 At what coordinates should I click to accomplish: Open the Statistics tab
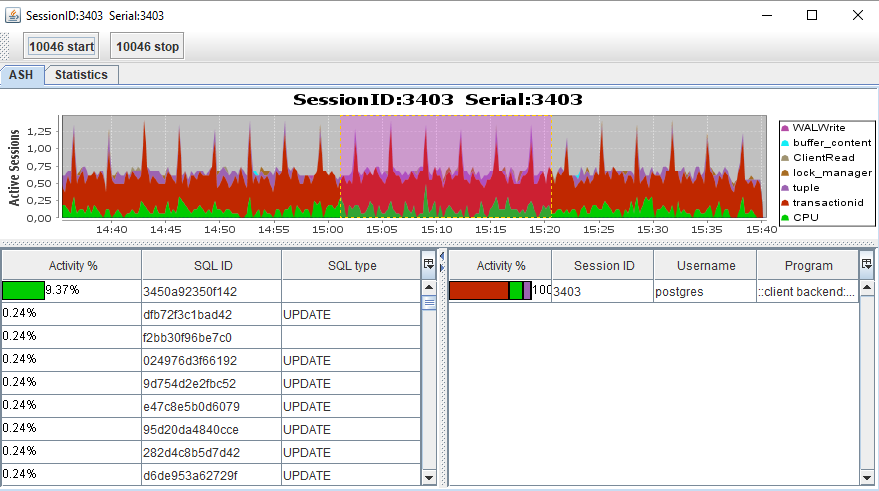pos(81,75)
